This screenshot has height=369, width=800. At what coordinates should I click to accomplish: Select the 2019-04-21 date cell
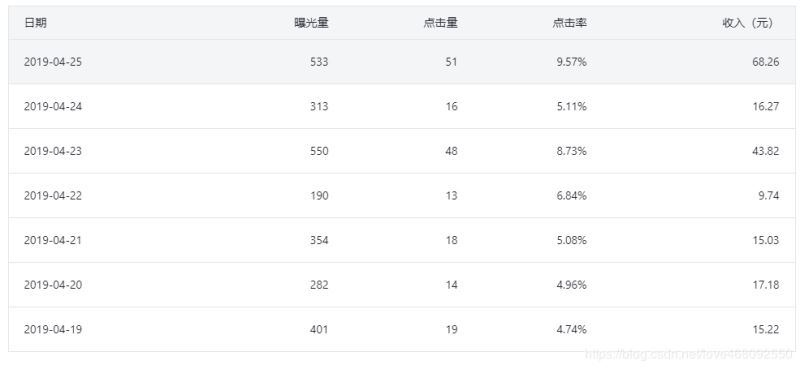53,240
